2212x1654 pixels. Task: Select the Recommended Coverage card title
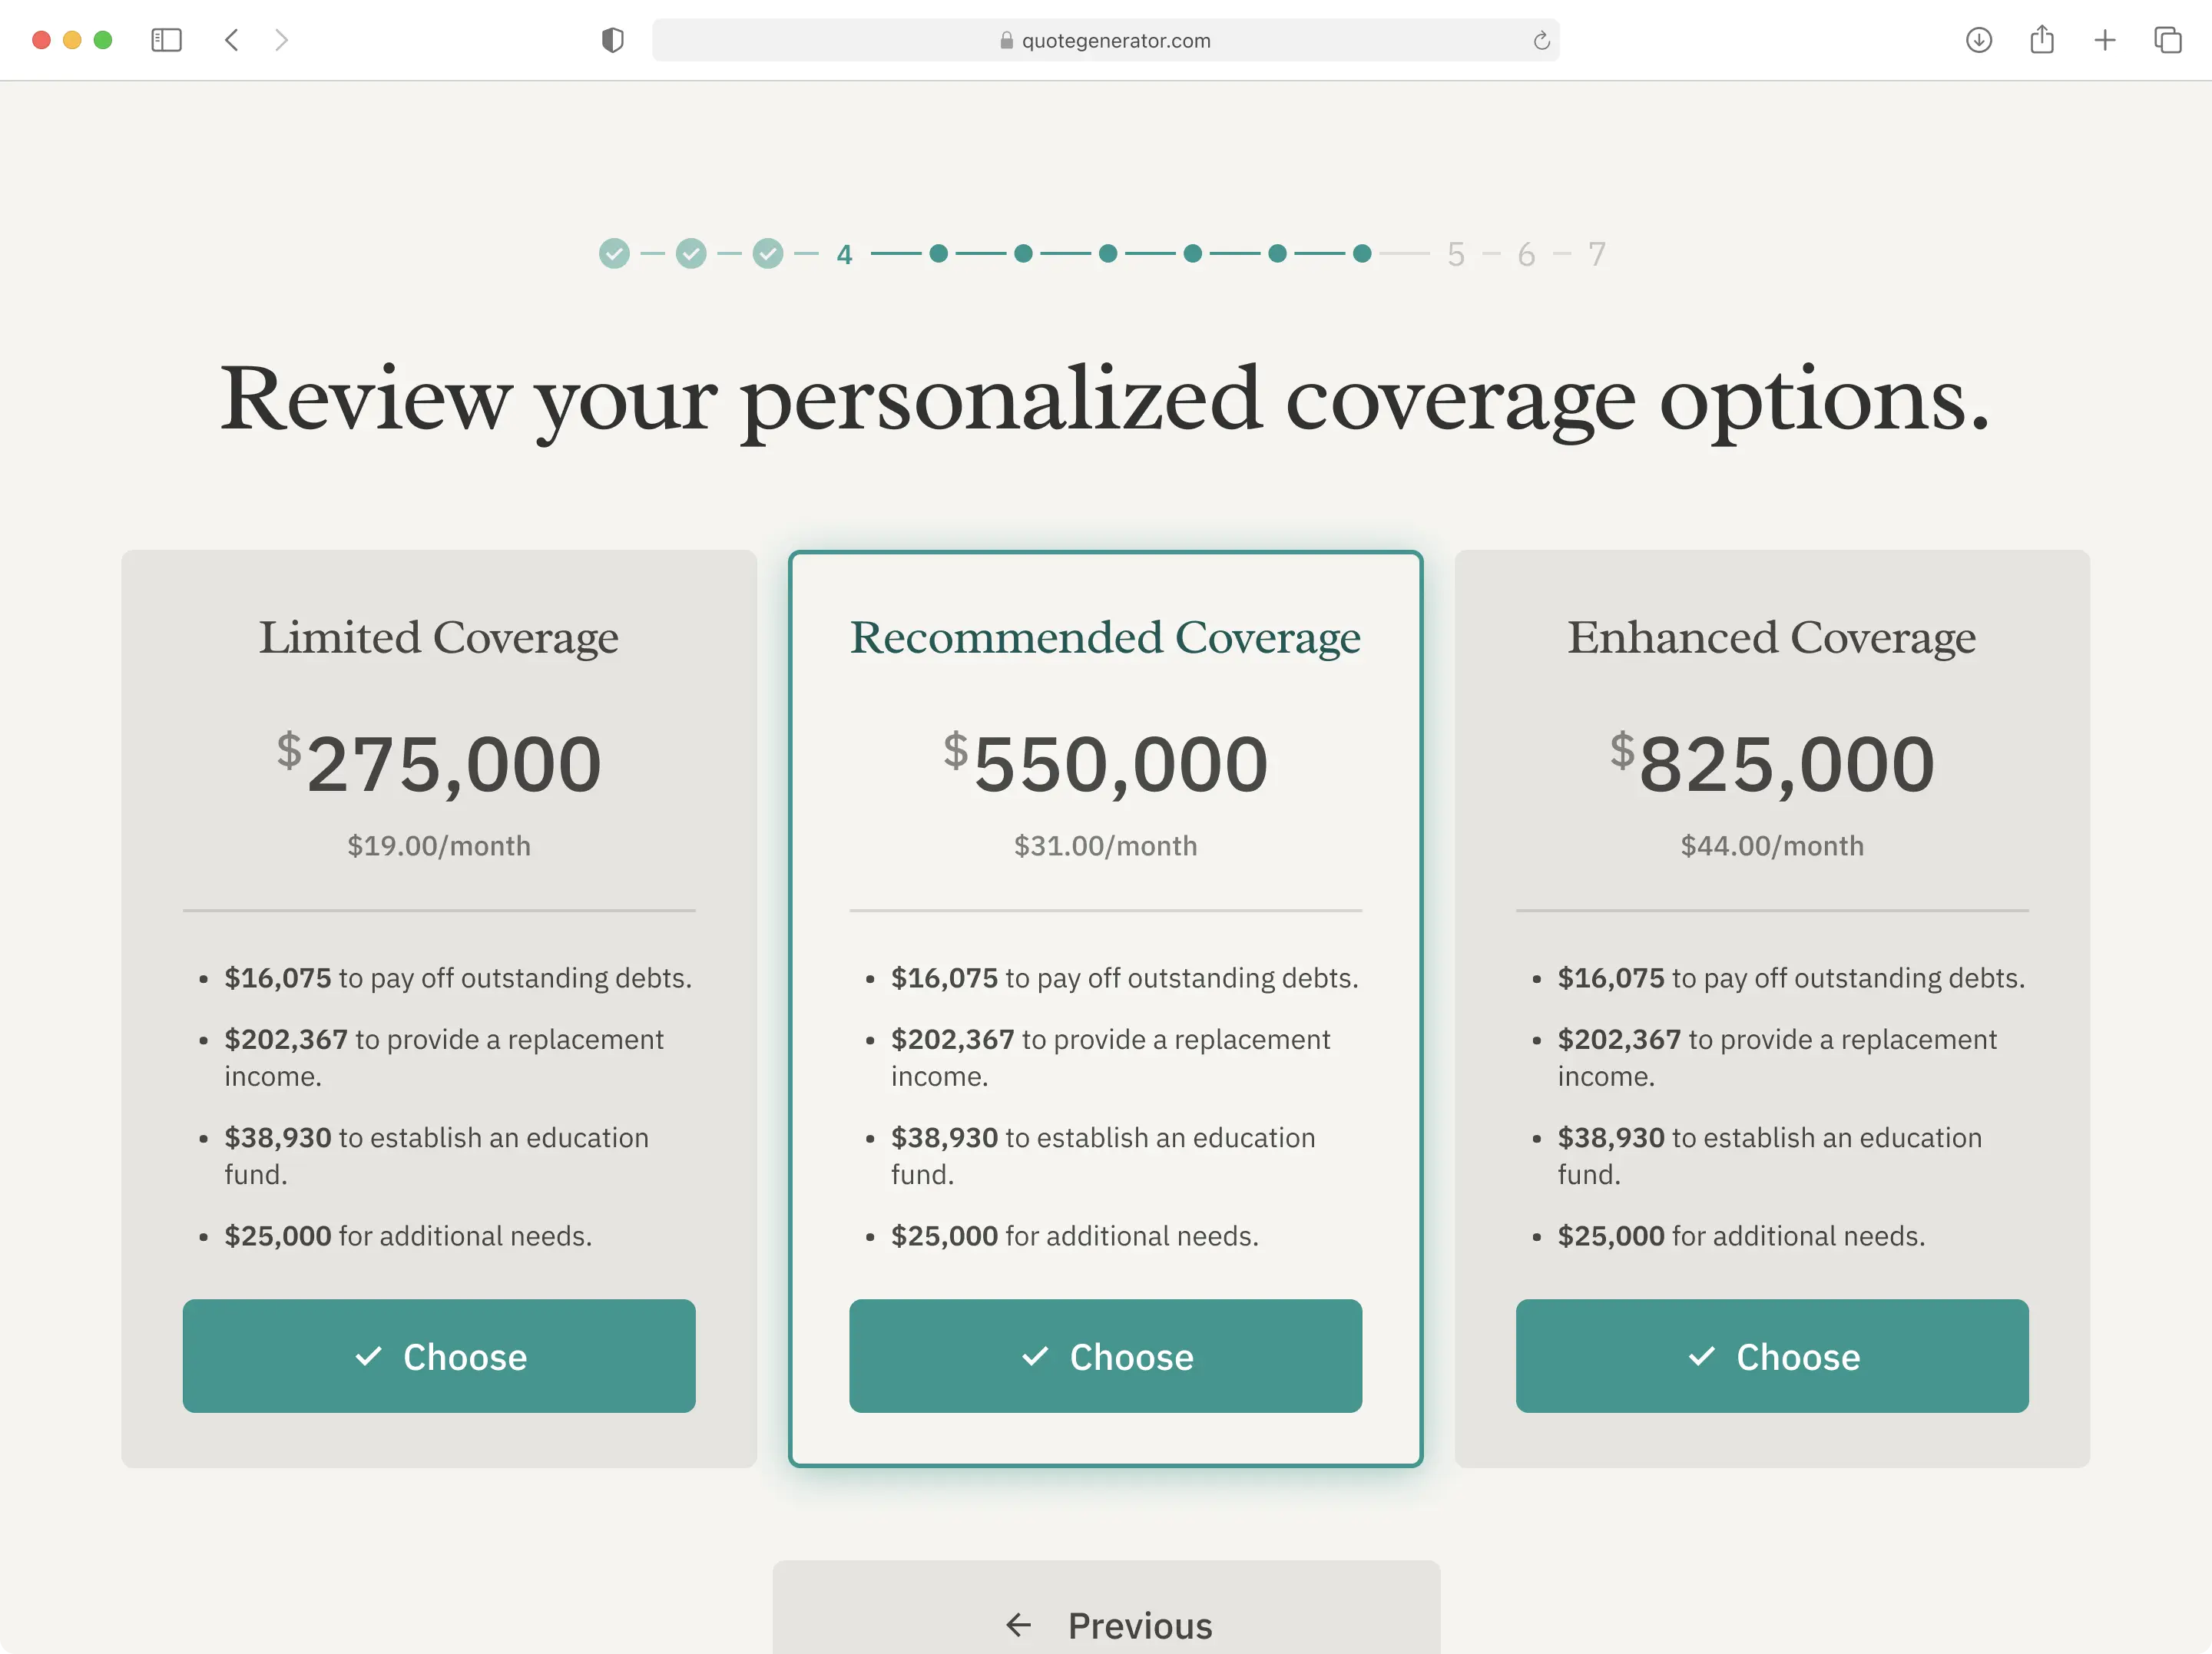point(1105,638)
